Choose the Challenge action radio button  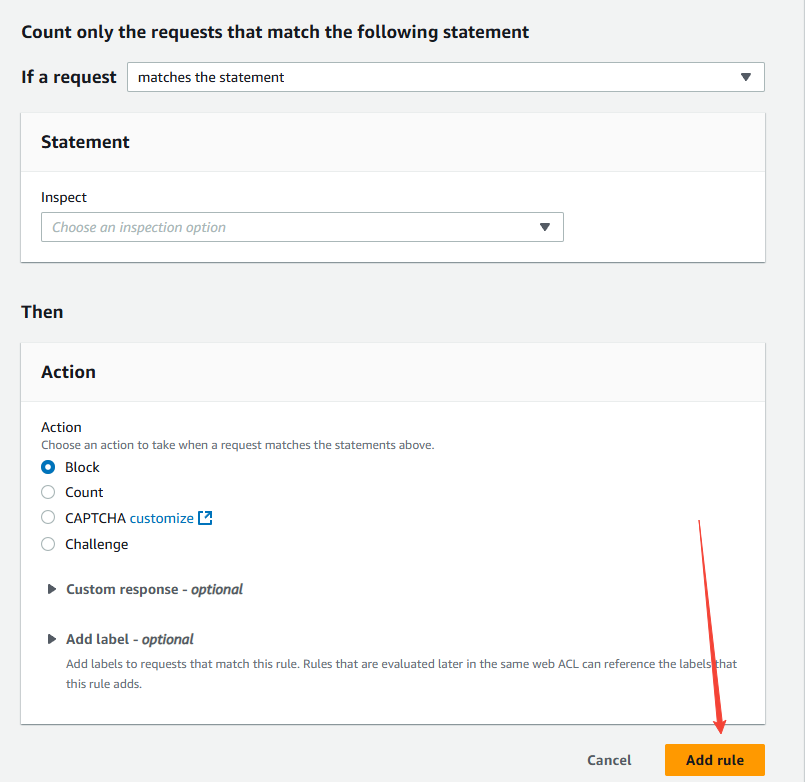48,544
